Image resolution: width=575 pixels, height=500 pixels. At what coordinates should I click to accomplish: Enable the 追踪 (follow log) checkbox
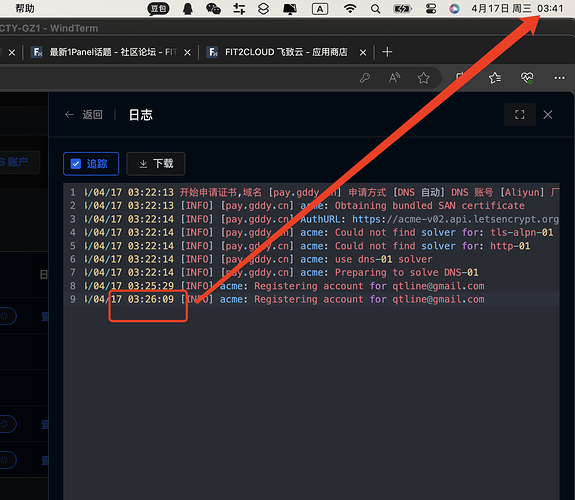pos(76,164)
